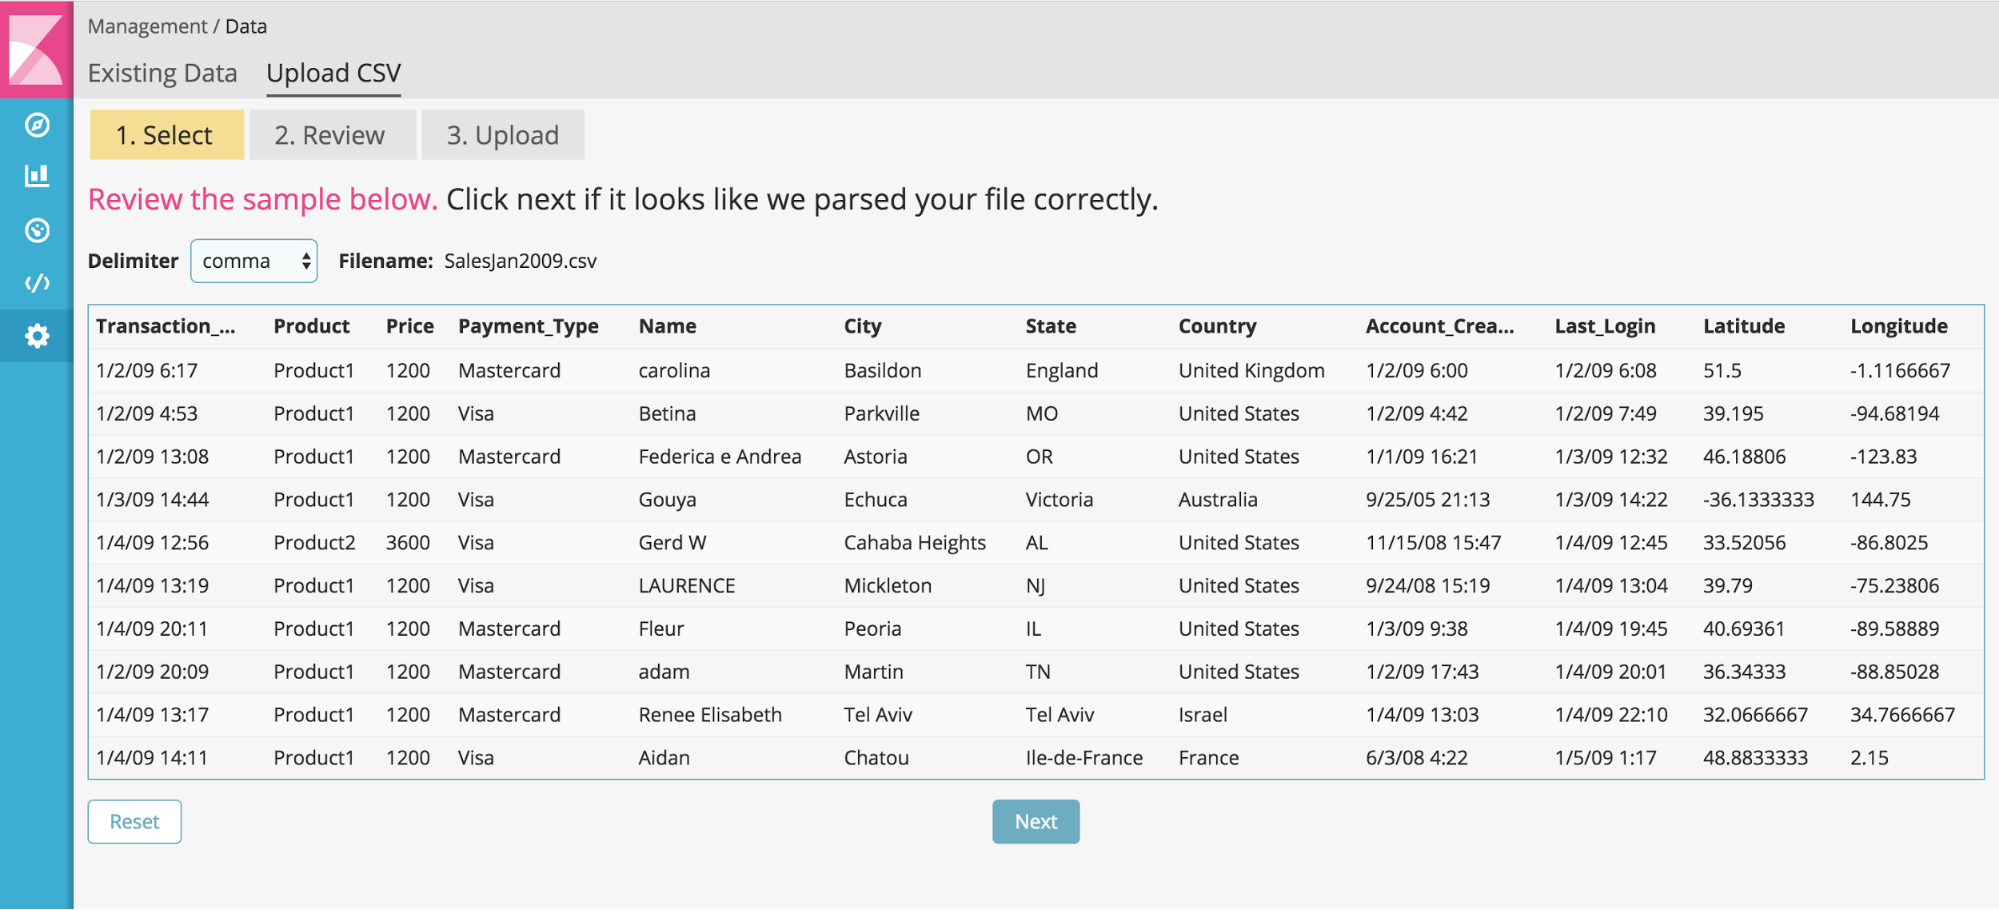Select the Upload CSV tab
Image resolution: width=1999 pixels, height=910 pixels.
333,73
